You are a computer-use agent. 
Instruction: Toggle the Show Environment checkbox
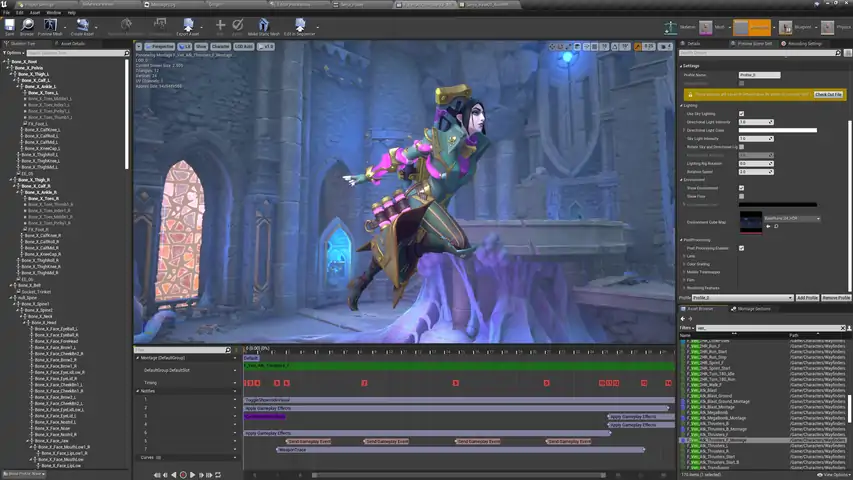(x=741, y=187)
